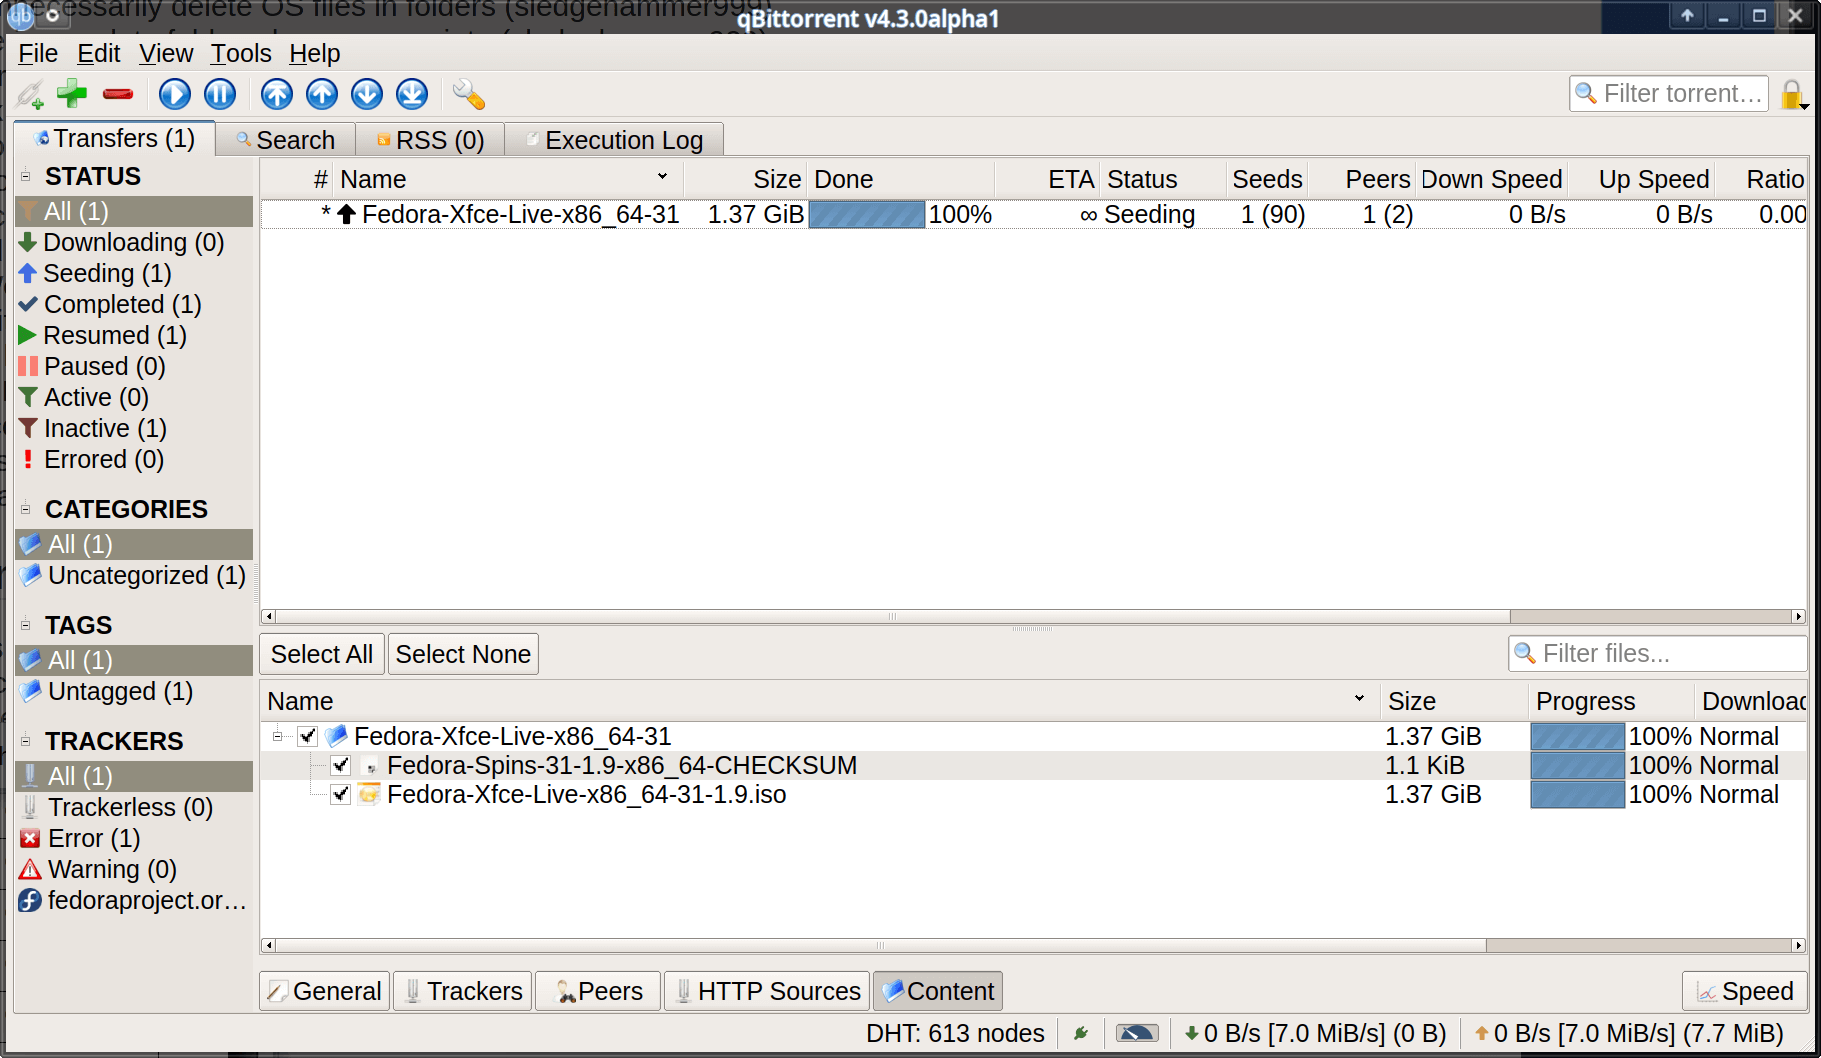Show the HTTP Sources tab
Image resolution: width=1821 pixels, height=1058 pixels.
tap(767, 991)
